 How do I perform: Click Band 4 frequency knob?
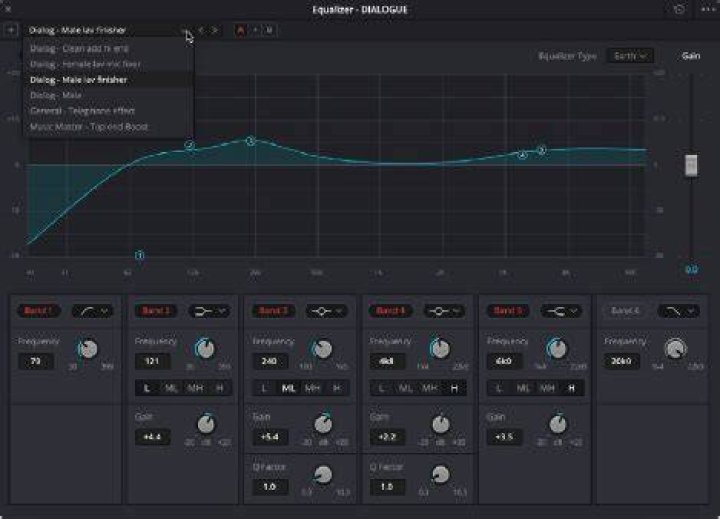coord(440,349)
